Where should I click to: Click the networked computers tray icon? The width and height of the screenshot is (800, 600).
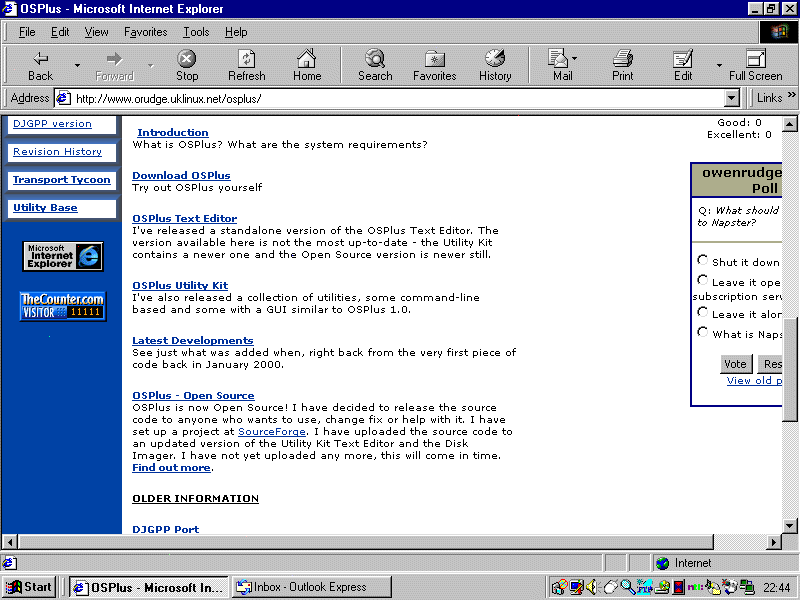747,587
